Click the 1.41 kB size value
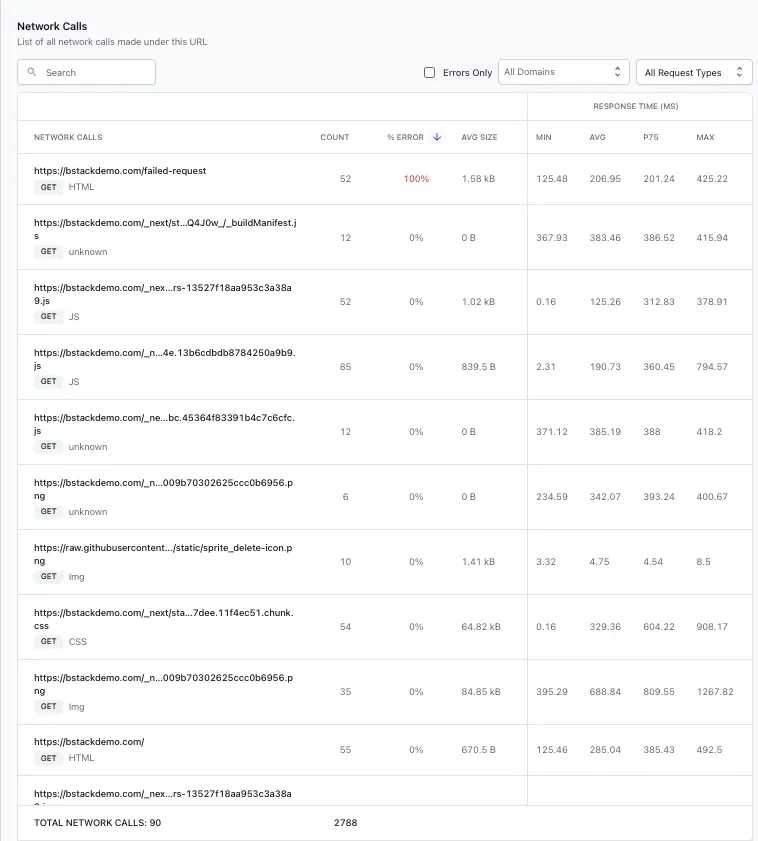This screenshot has height=841, width=758. [479, 562]
